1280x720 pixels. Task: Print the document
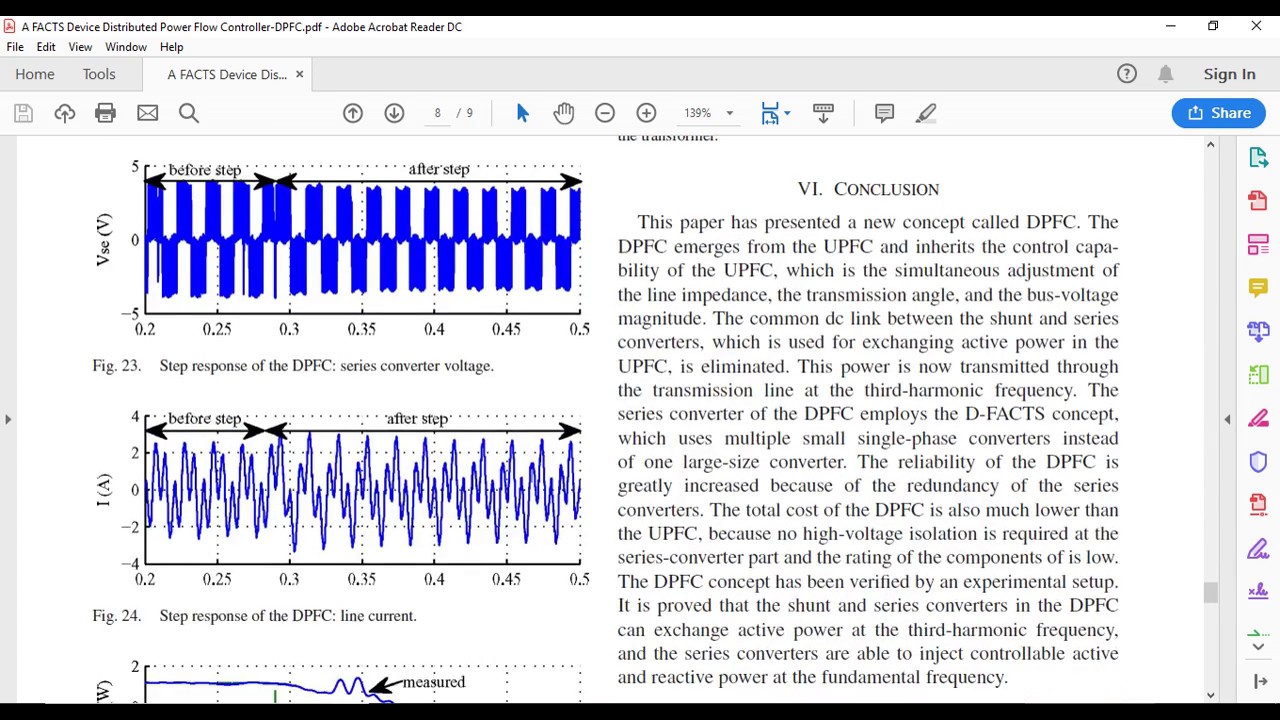[x=105, y=113]
